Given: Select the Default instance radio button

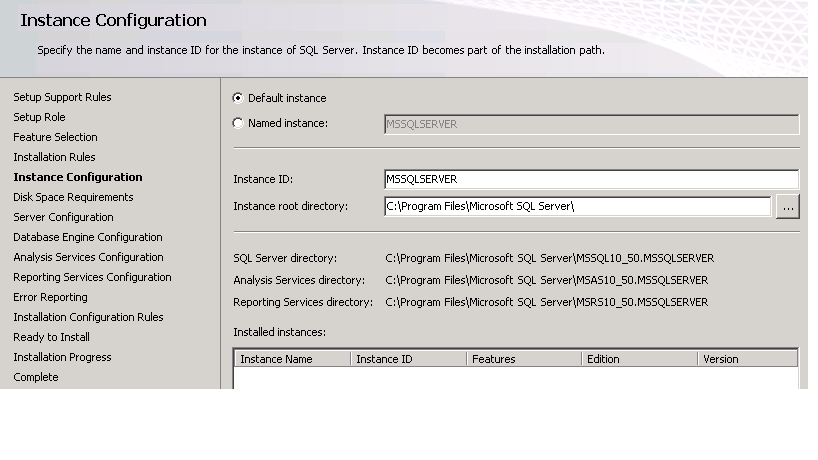Looking at the screenshot, I should coord(238,98).
